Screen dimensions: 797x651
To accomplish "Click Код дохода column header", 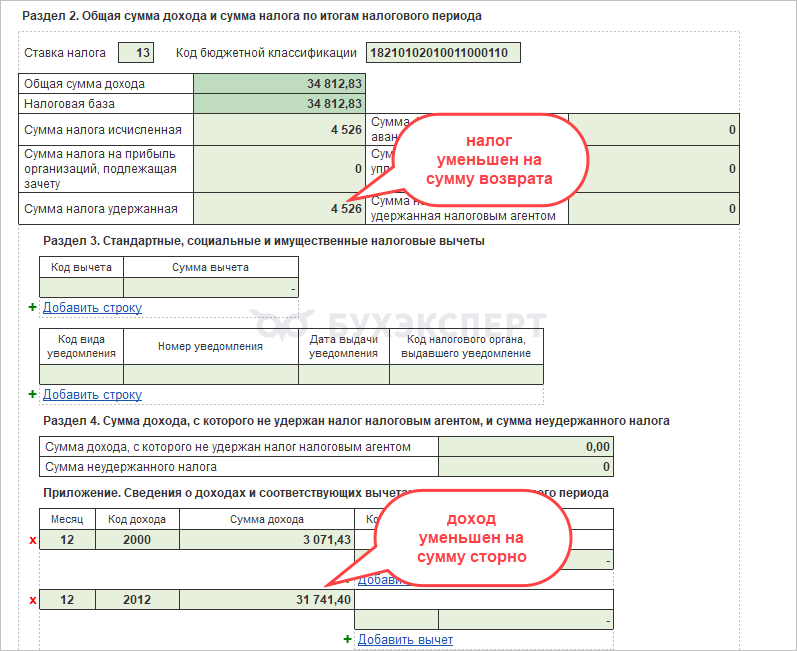I will [137, 519].
